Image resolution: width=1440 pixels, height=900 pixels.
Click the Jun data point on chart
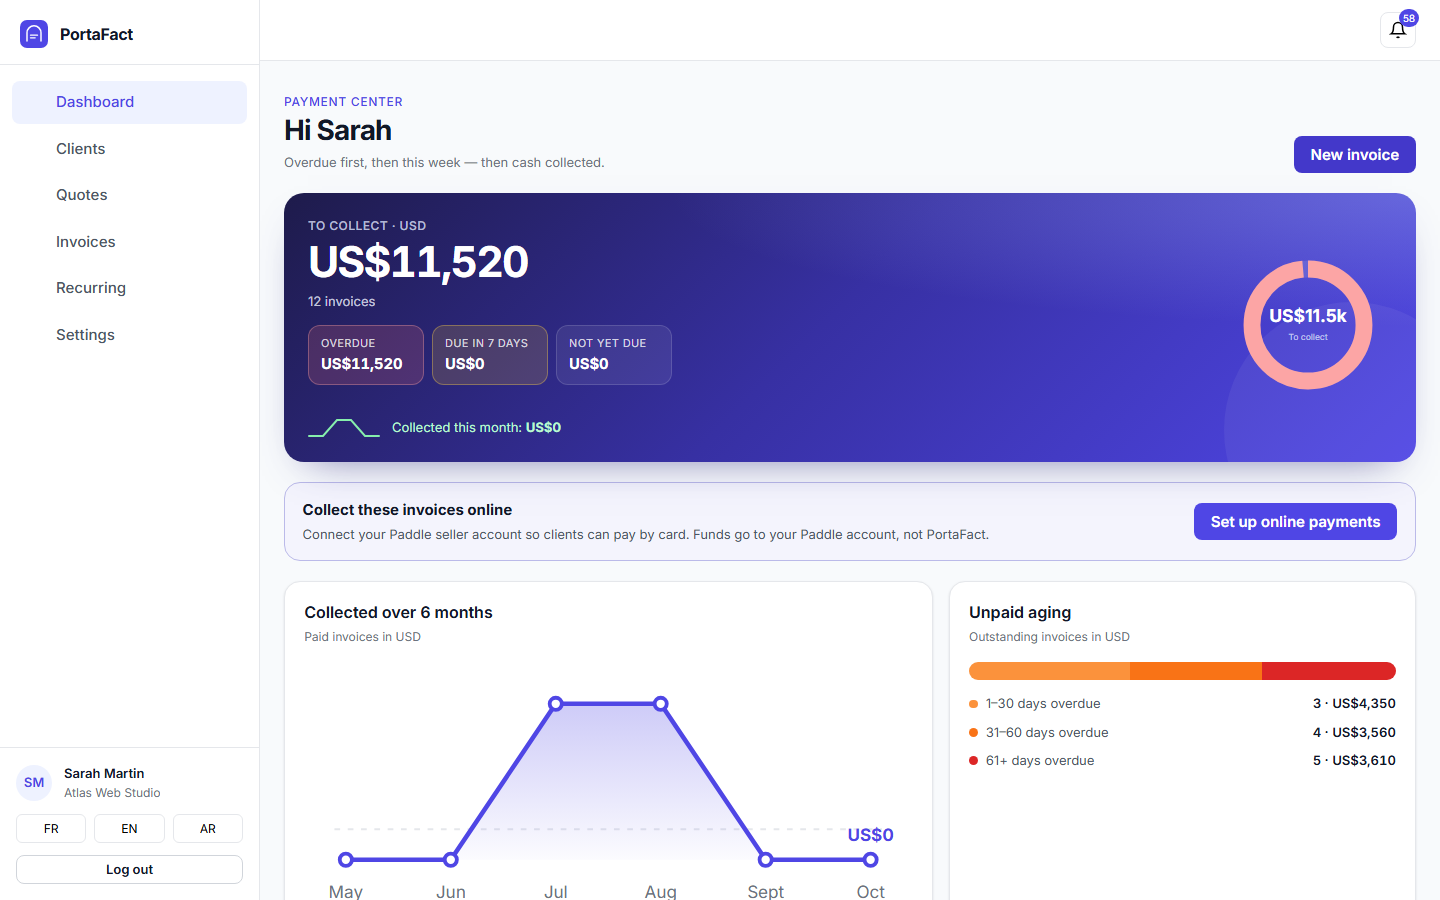pyautogui.click(x=451, y=860)
